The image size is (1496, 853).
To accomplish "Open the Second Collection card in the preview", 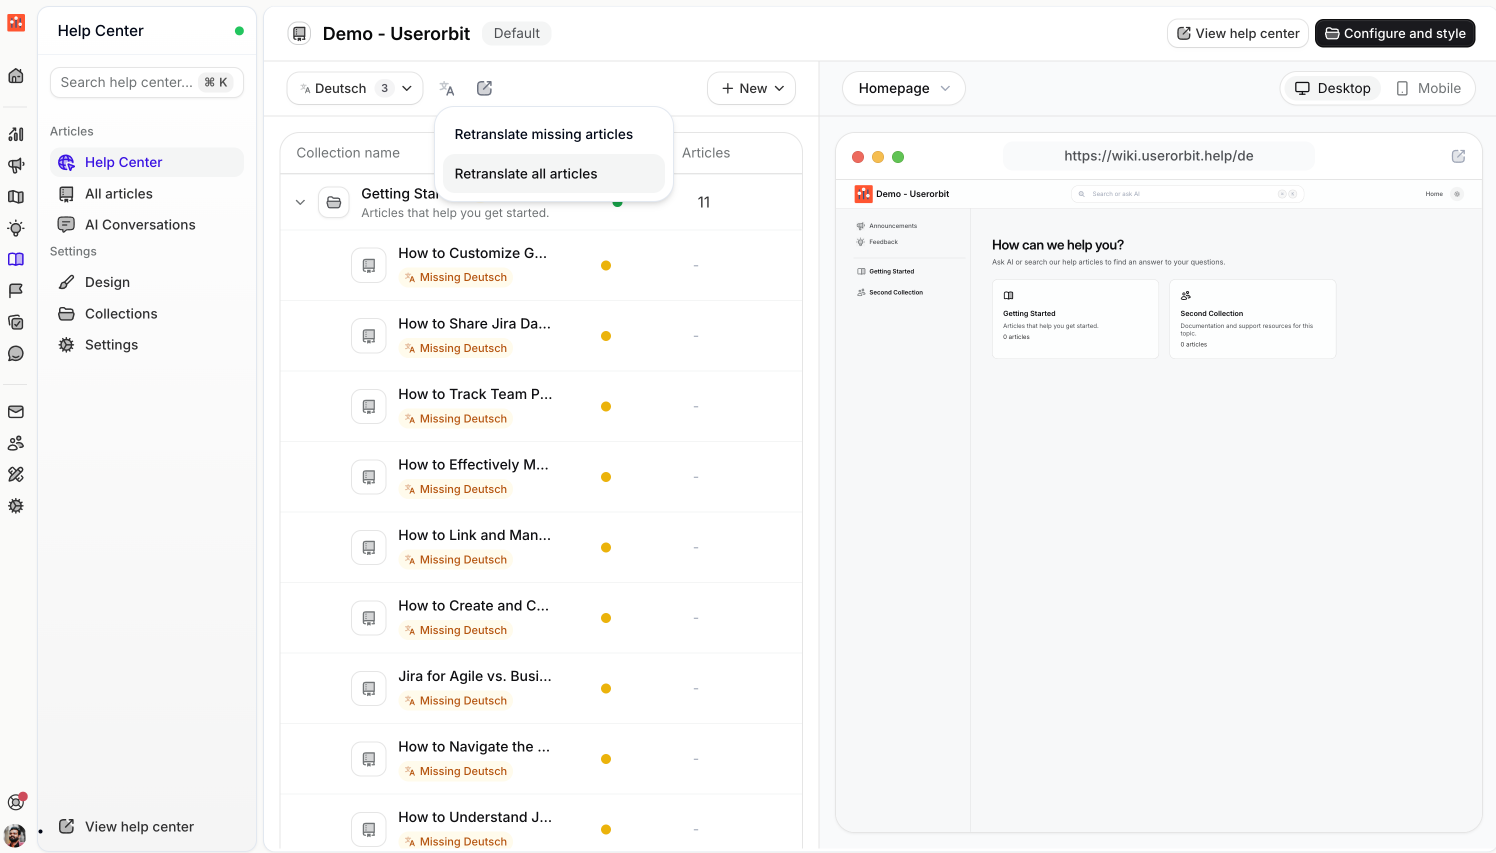I will (x=1253, y=319).
